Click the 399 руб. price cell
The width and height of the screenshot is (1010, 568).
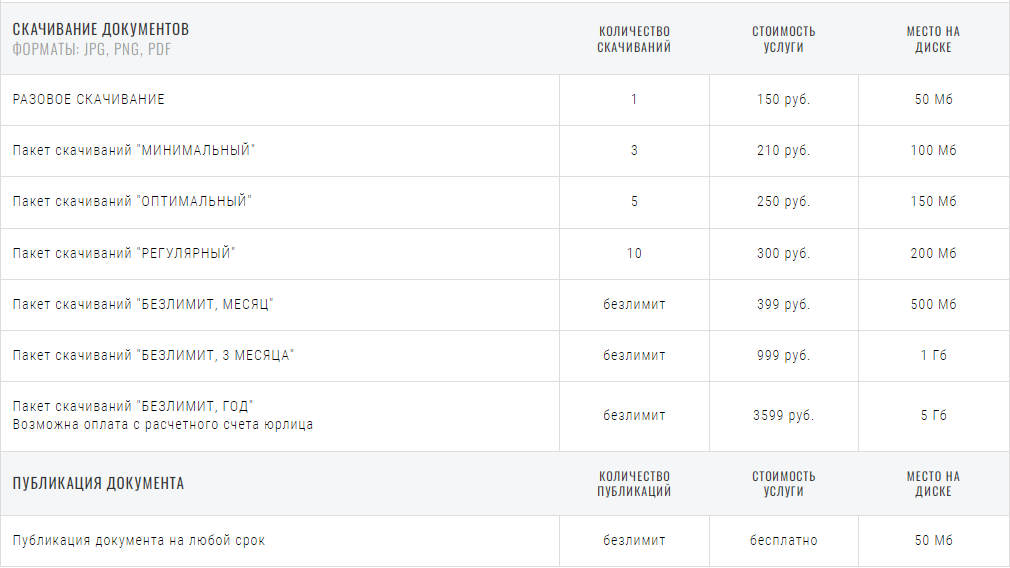point(783,305)
